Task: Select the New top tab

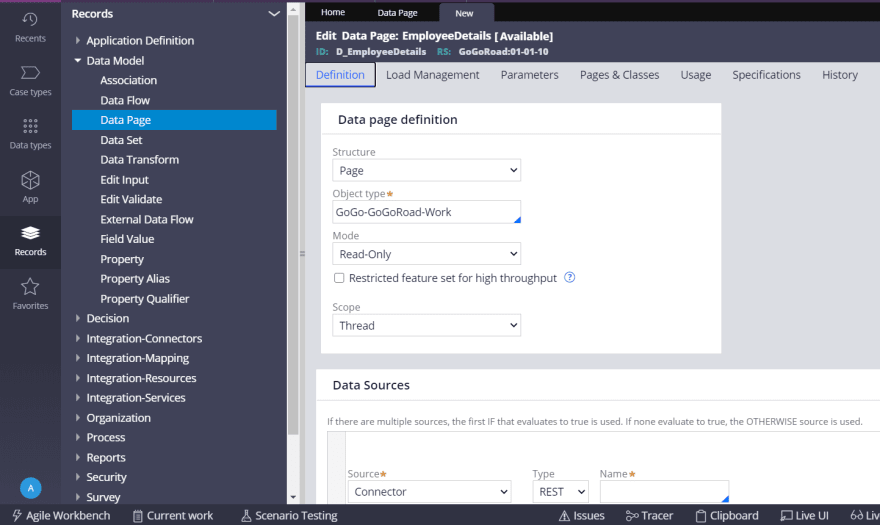Action: coord(464,13)
